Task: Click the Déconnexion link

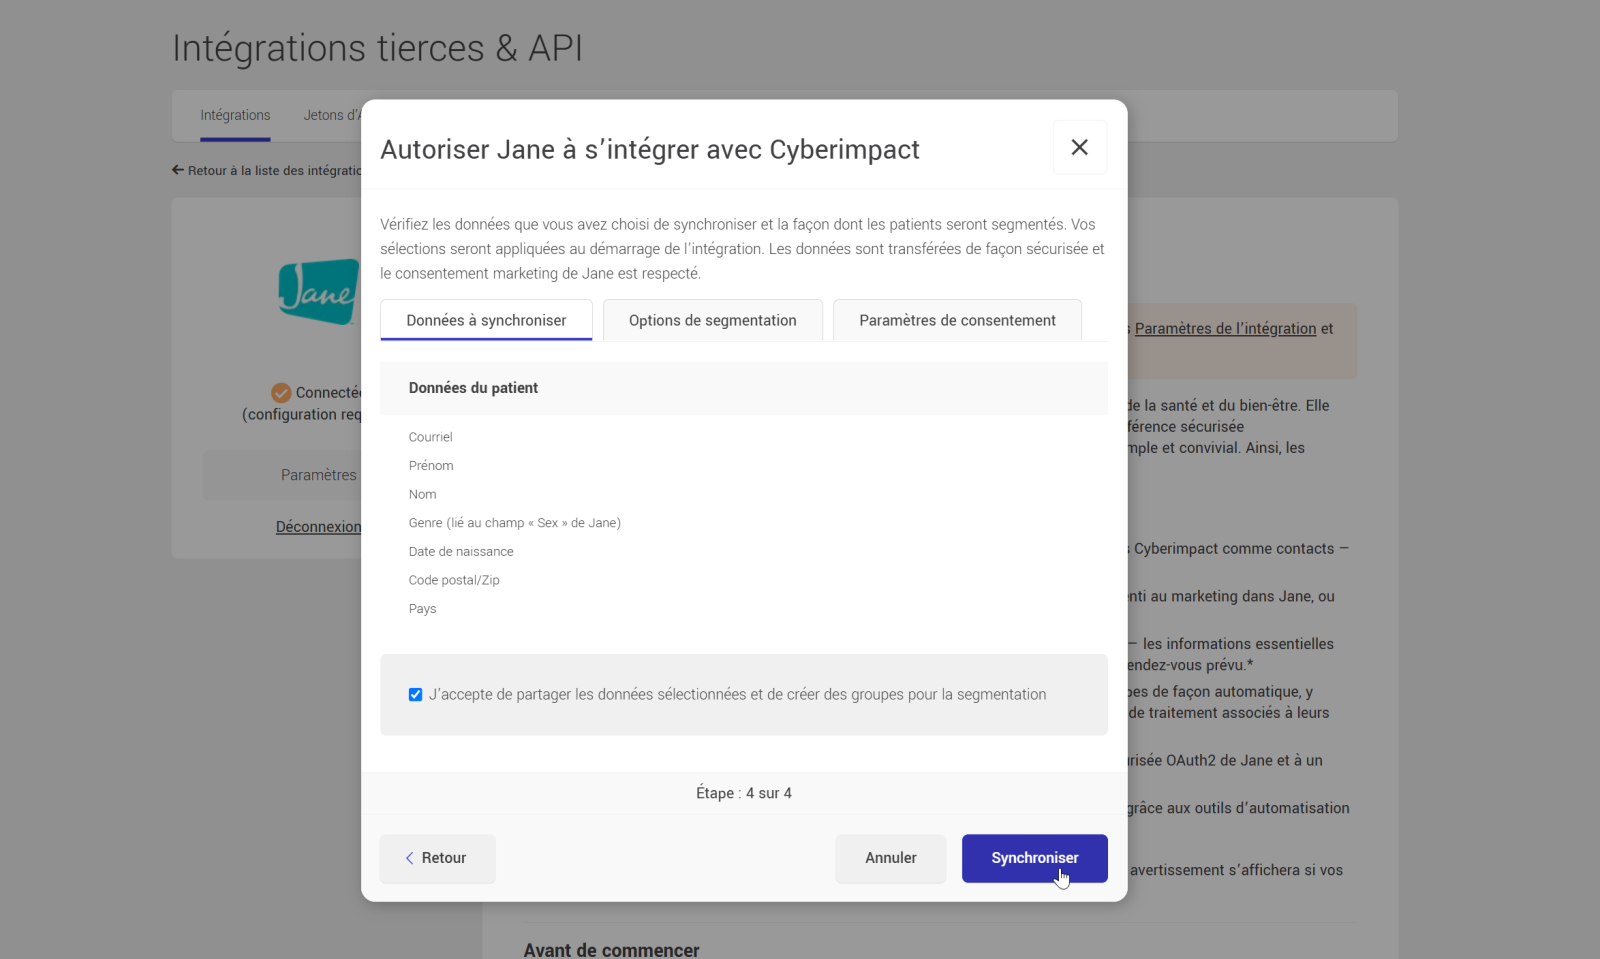Action: click(x=318, y=527)
